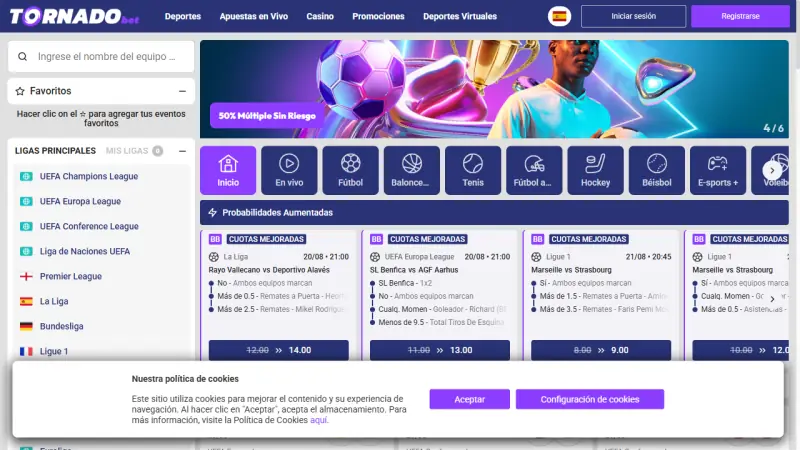Select the Béisbol category icon

pyautogui.click(x=657, y=170)
